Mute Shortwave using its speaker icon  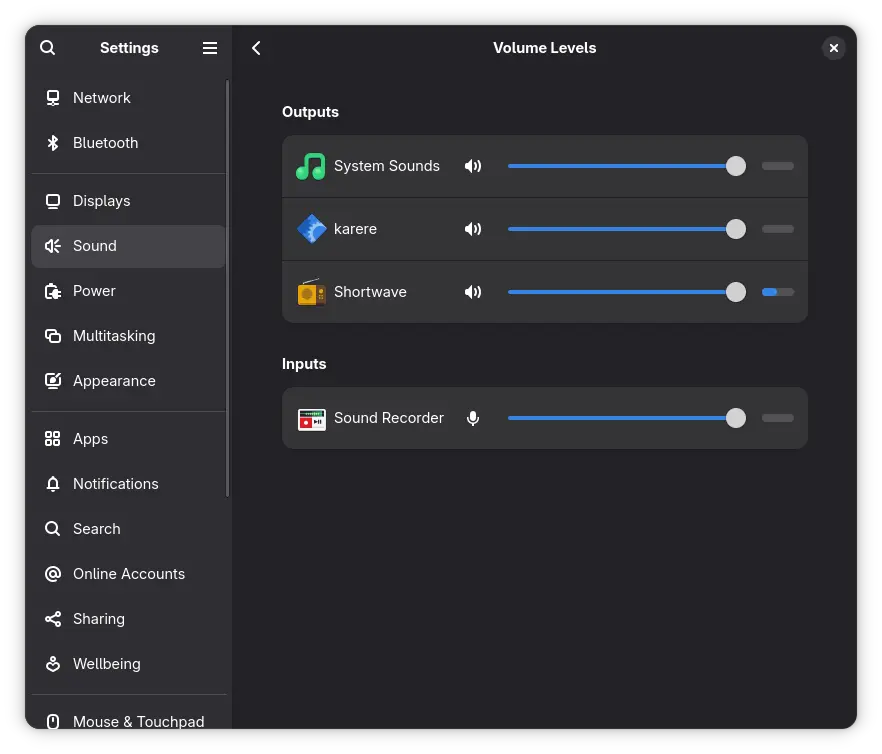click(473, 292)
